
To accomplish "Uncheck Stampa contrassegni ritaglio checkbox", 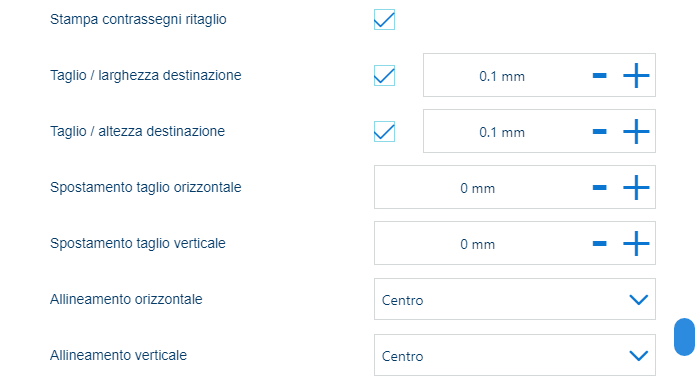I will (385, 20).
